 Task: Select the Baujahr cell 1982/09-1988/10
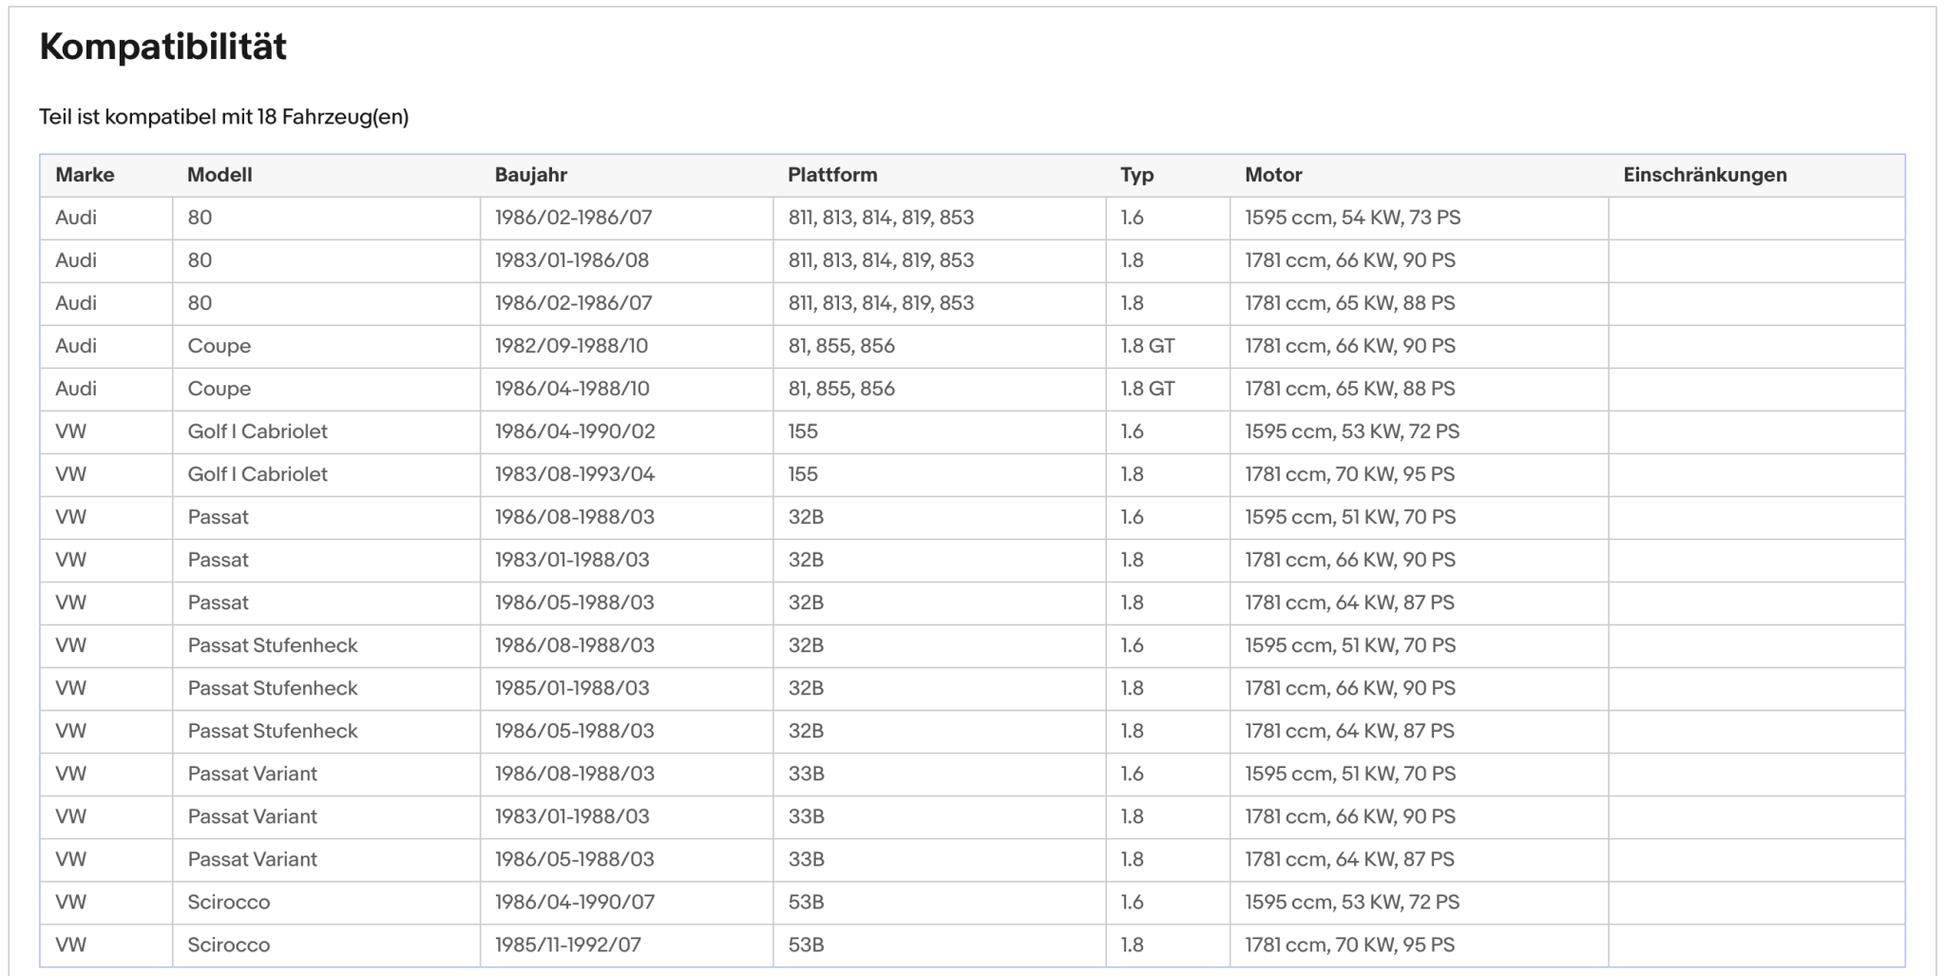point(571,346)
